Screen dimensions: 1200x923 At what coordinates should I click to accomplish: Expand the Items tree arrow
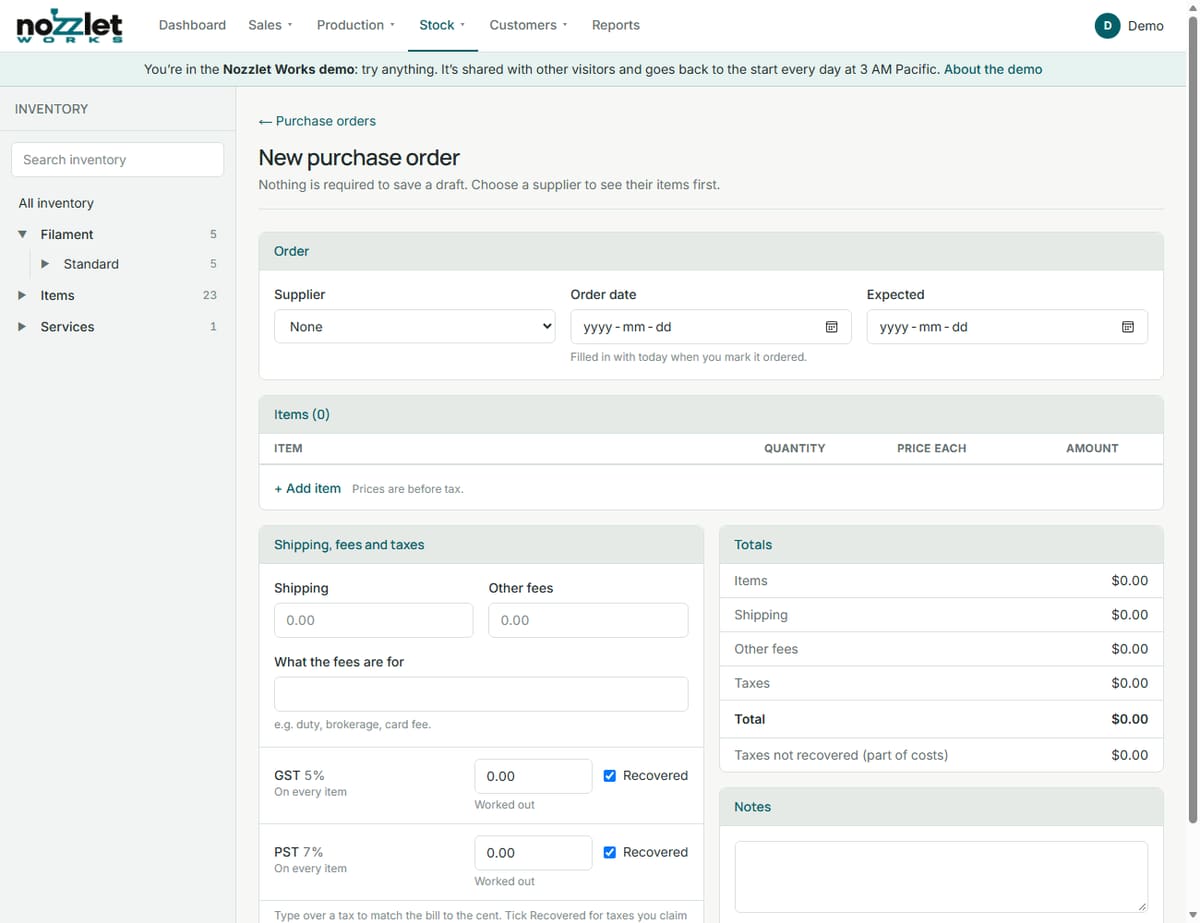(22, 295)
